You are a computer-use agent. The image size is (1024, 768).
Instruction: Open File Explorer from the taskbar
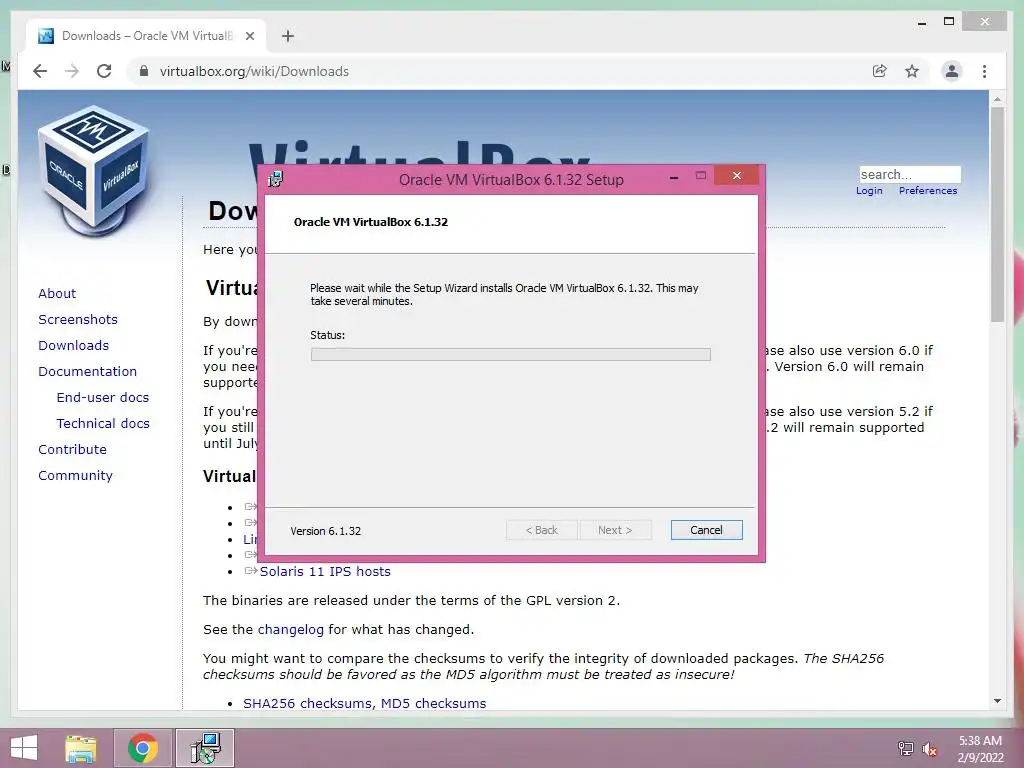pyautogui.click(x=81, y=748)
